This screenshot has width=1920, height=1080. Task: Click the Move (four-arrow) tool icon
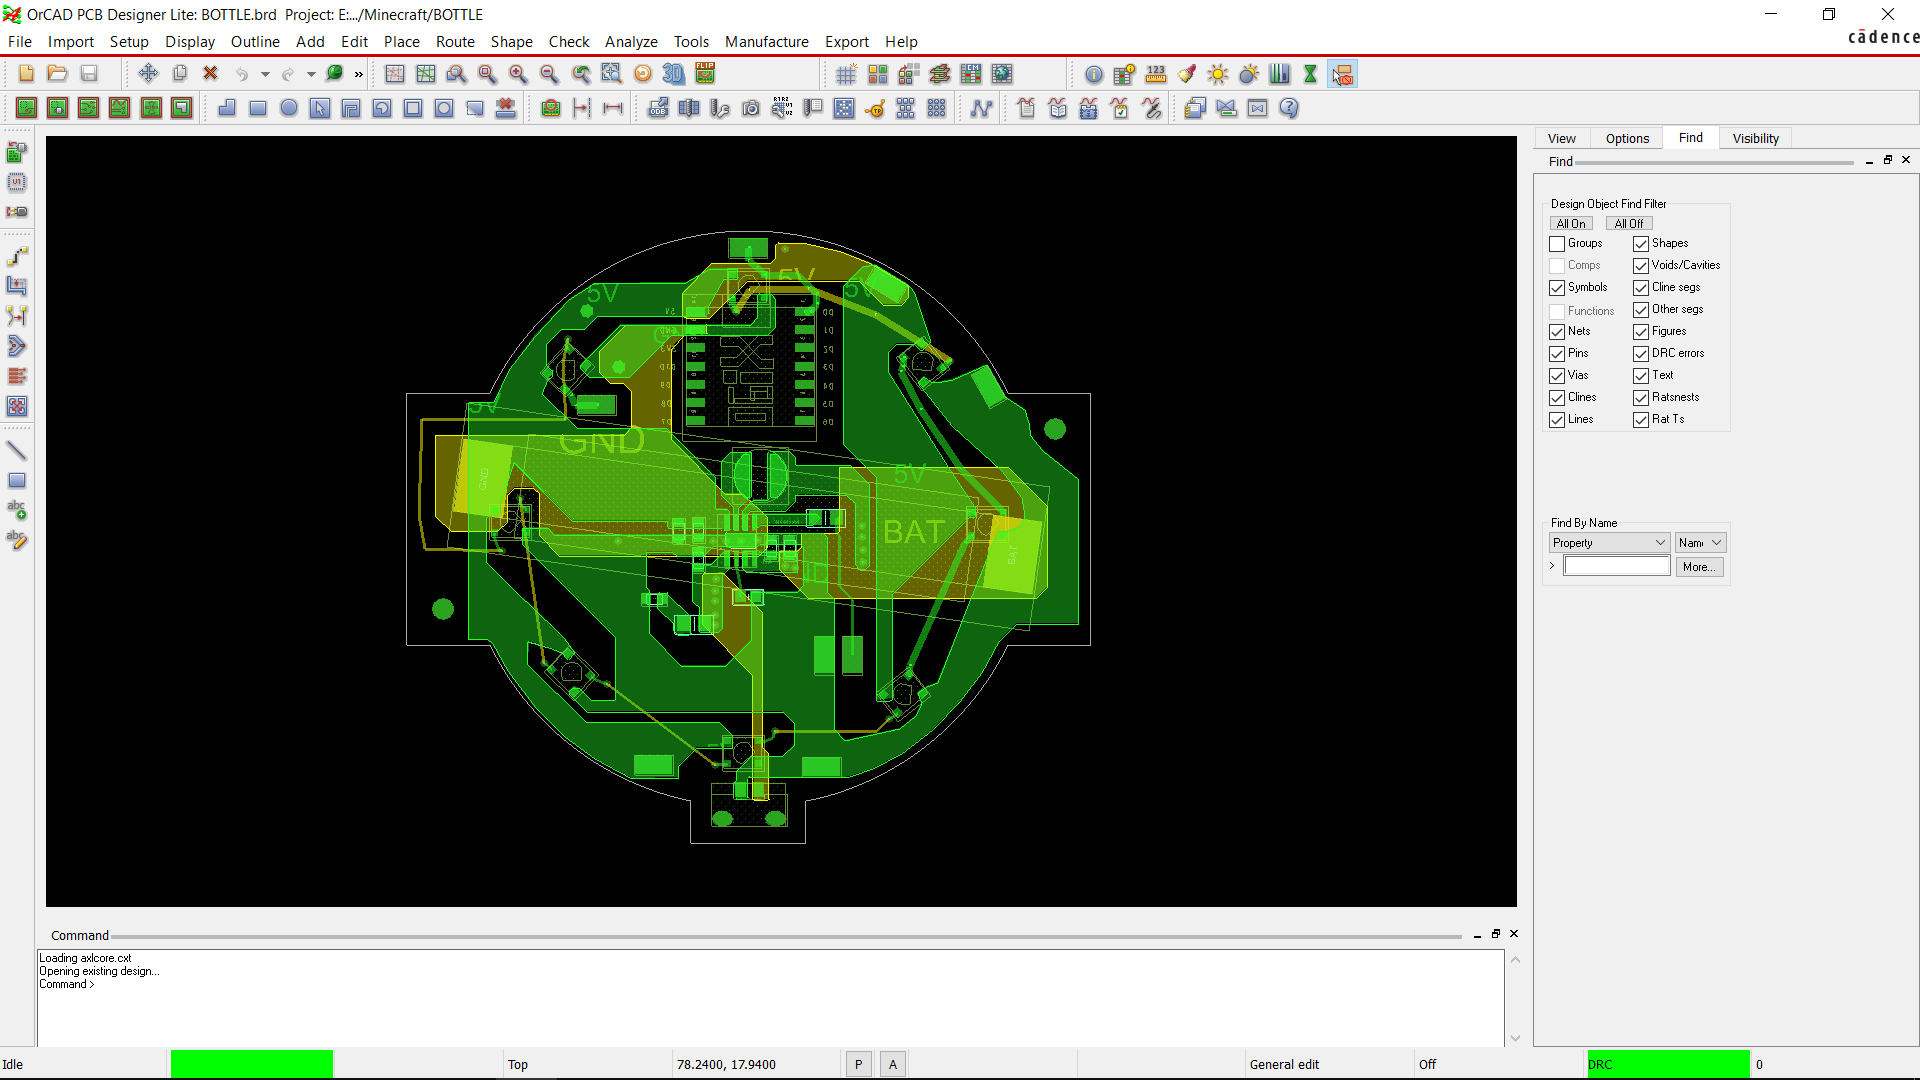click(148, 73)
